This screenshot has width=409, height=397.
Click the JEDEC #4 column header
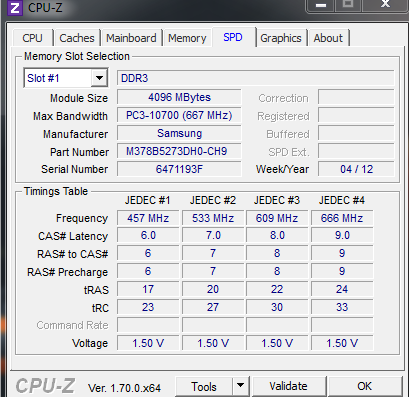pyautogui.click(x=342, y=200)
